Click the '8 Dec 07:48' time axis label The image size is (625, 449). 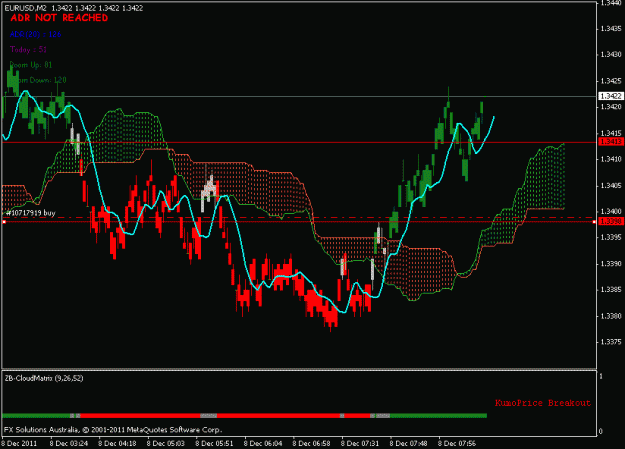(409, 443)
